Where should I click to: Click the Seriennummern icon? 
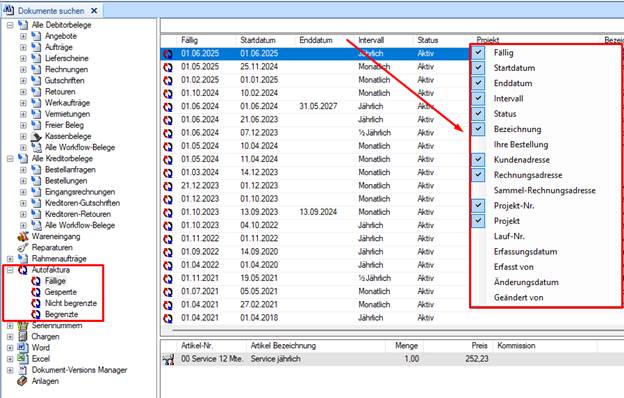[x=23, y=326]
